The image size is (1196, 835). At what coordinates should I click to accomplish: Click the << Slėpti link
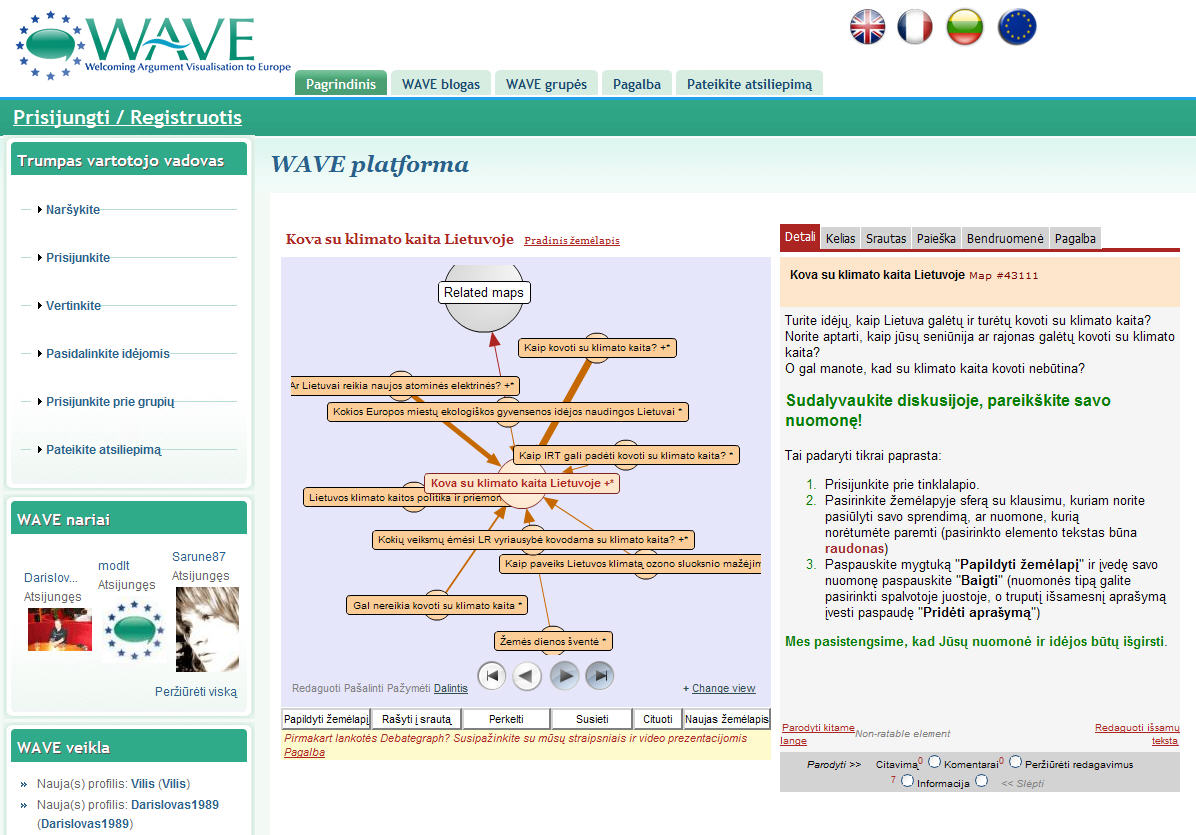tap(1023, 783)
